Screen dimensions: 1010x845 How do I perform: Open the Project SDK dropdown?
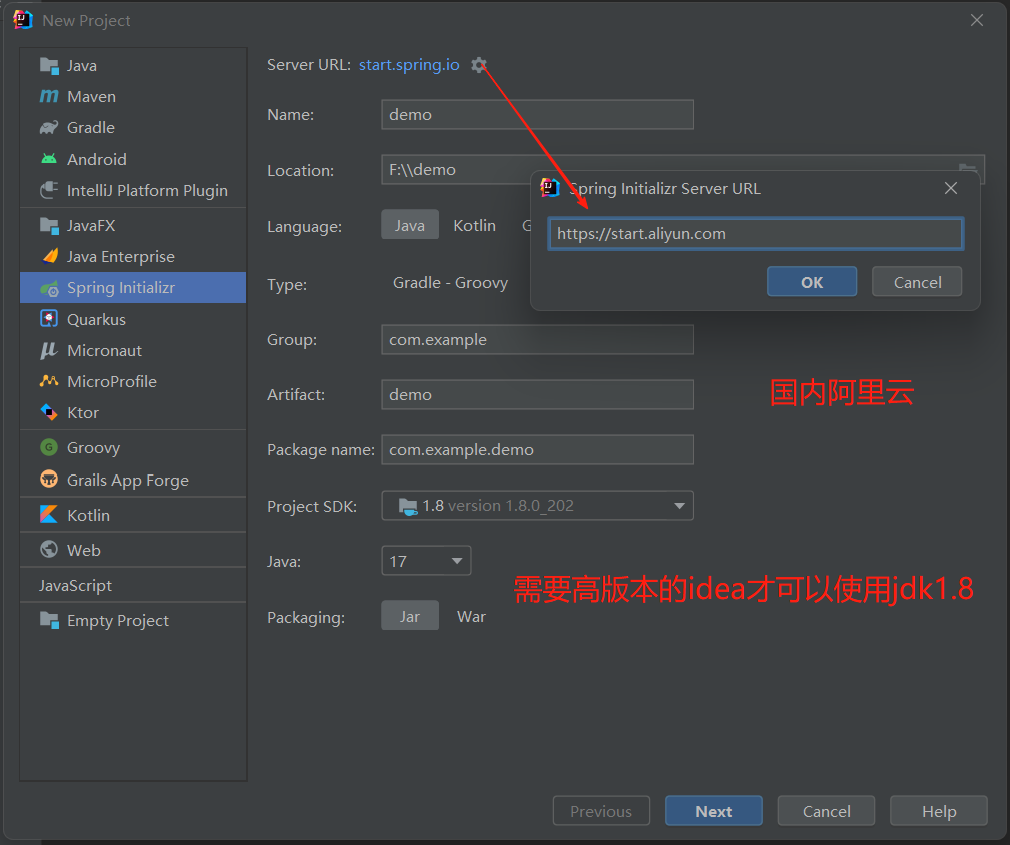(537, 506)
